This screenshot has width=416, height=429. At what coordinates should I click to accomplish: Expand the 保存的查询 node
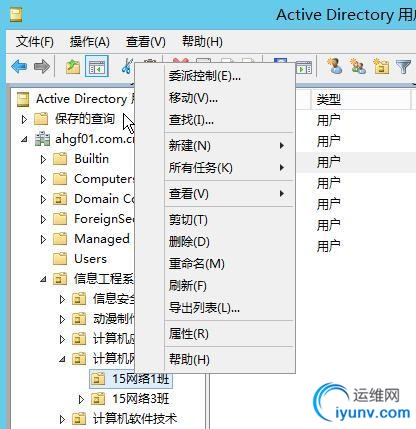24,119
